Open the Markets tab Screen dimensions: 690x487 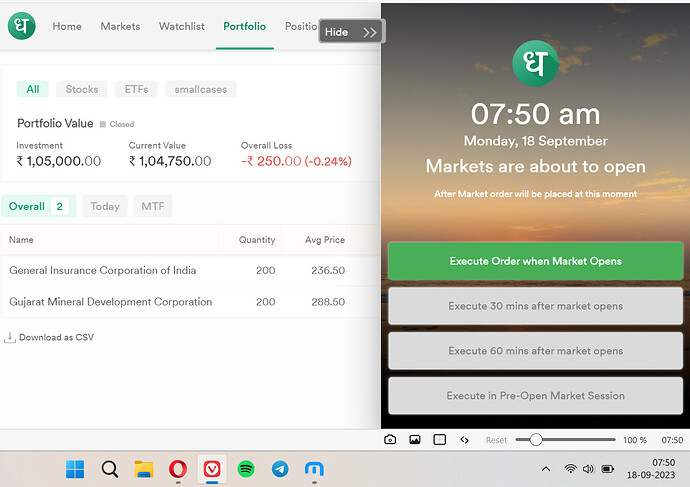120,26
